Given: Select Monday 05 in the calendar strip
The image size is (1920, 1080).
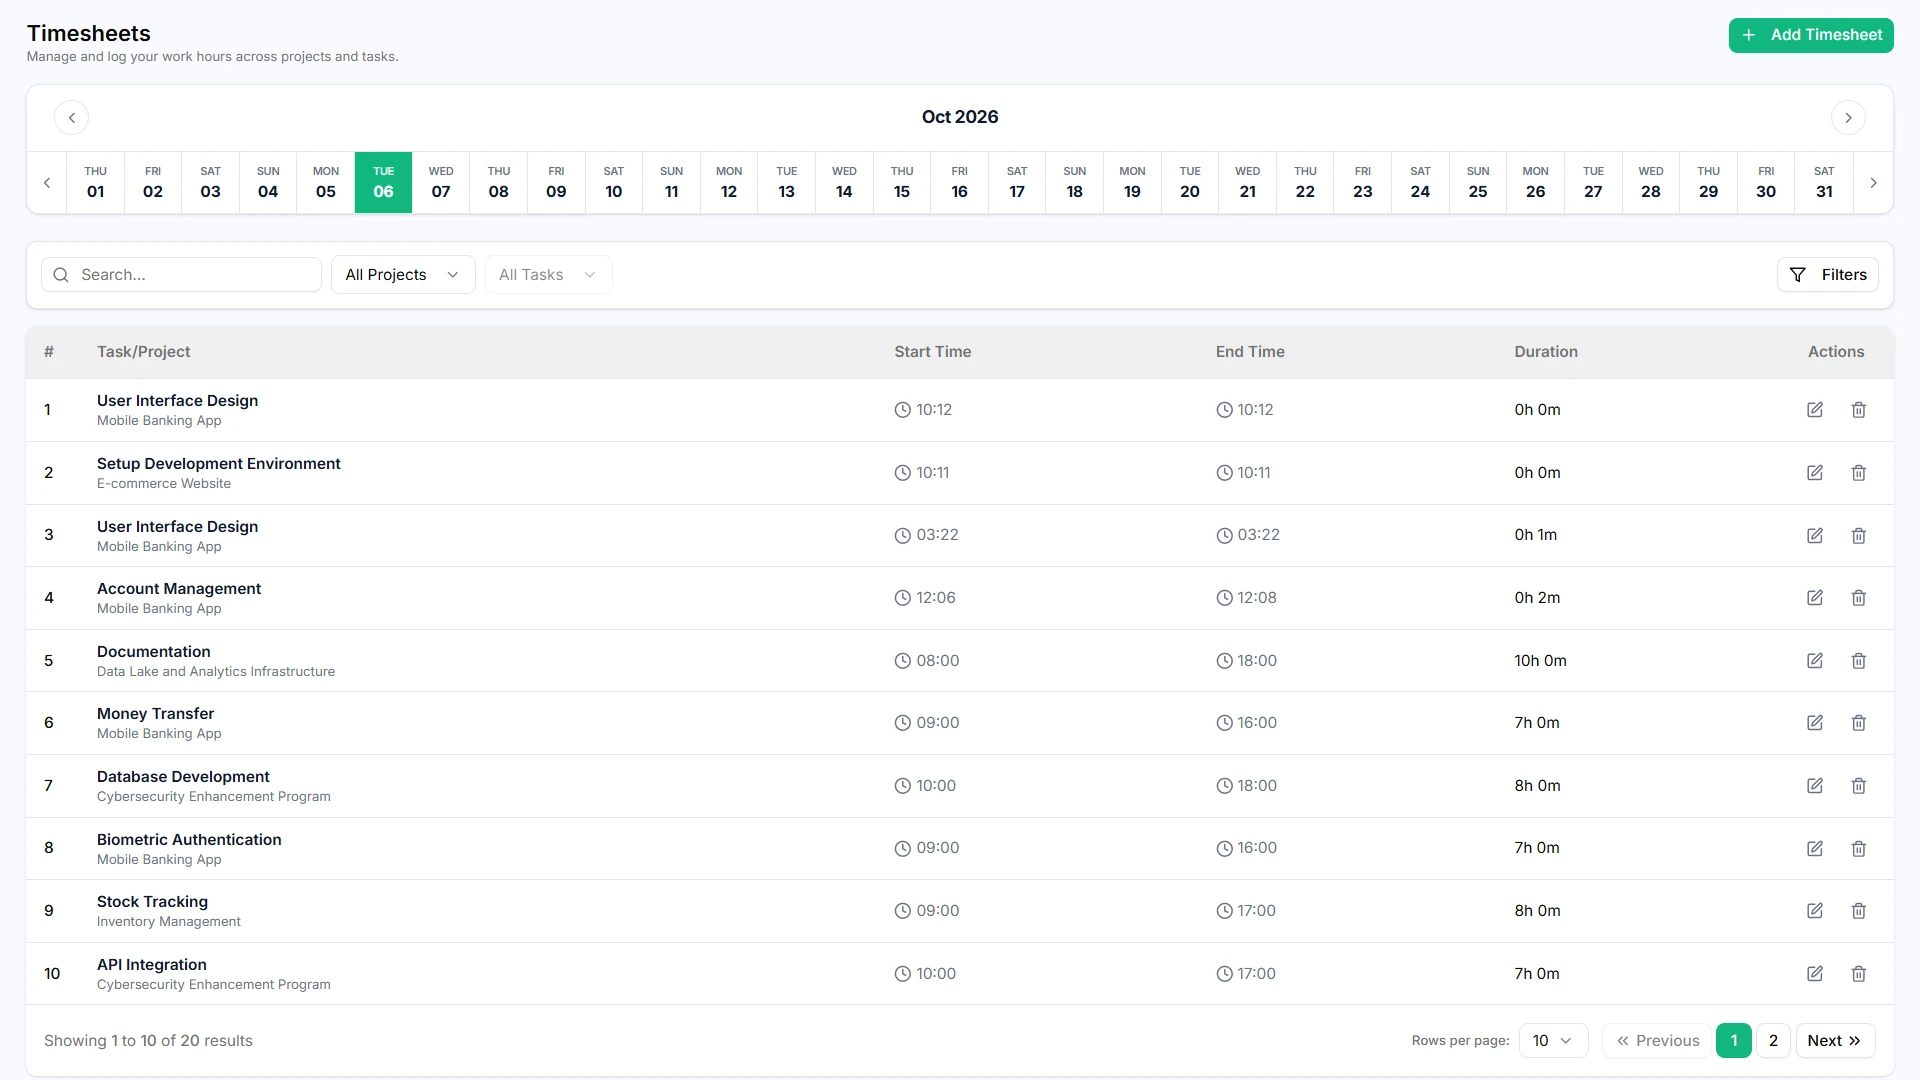Looking at the screenshot, I should click(326, 182).
